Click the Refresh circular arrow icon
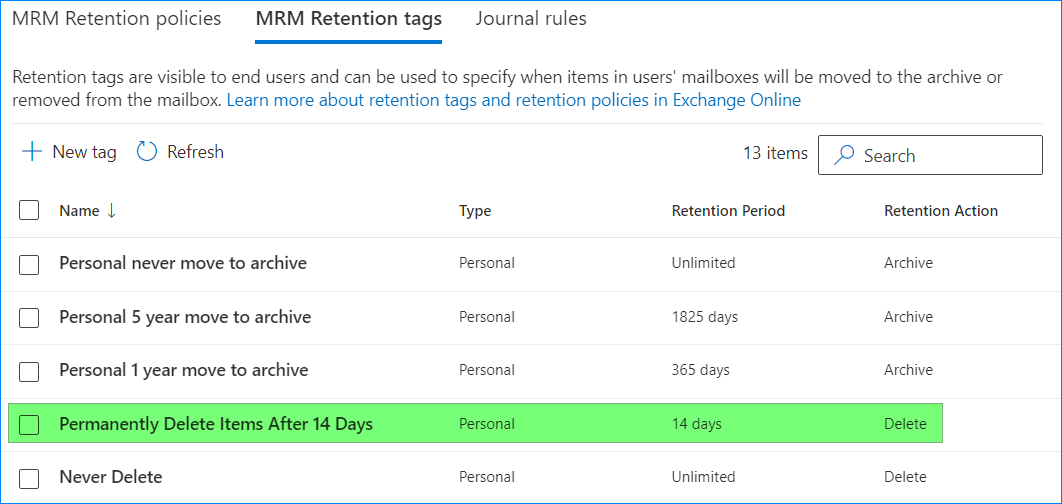 coord(147,152)
